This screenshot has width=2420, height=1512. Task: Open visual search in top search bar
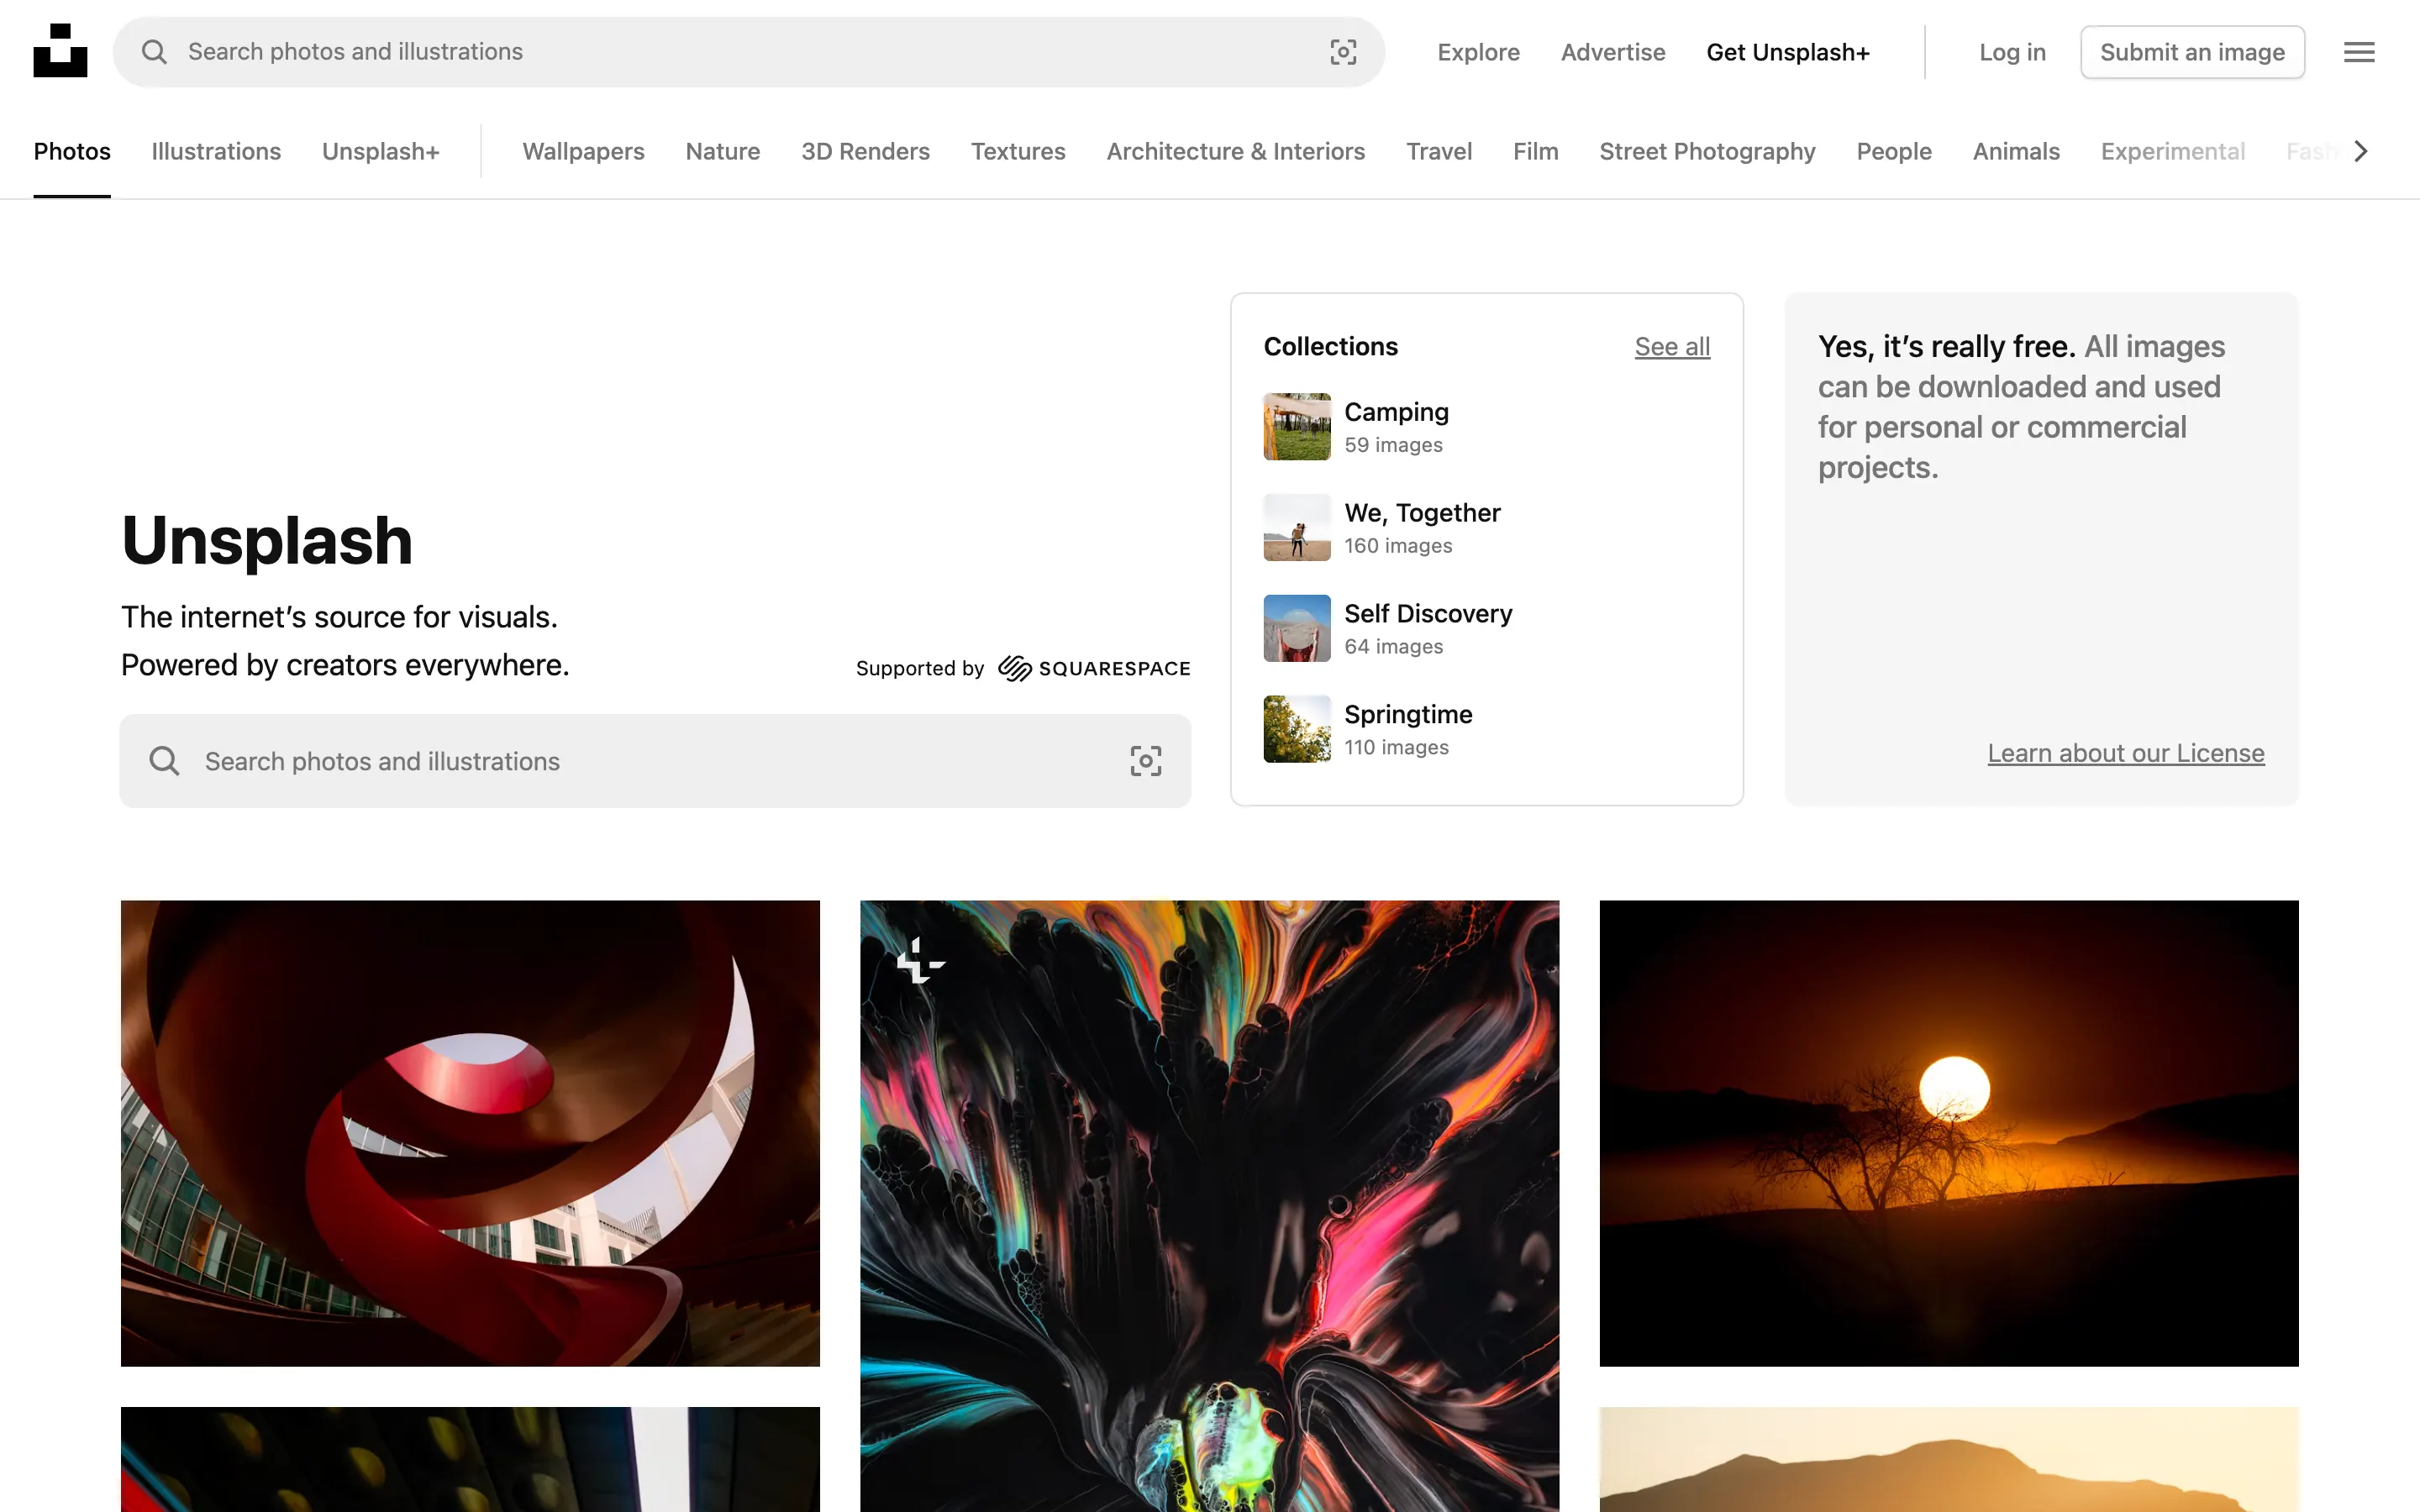click(1343, 52)
